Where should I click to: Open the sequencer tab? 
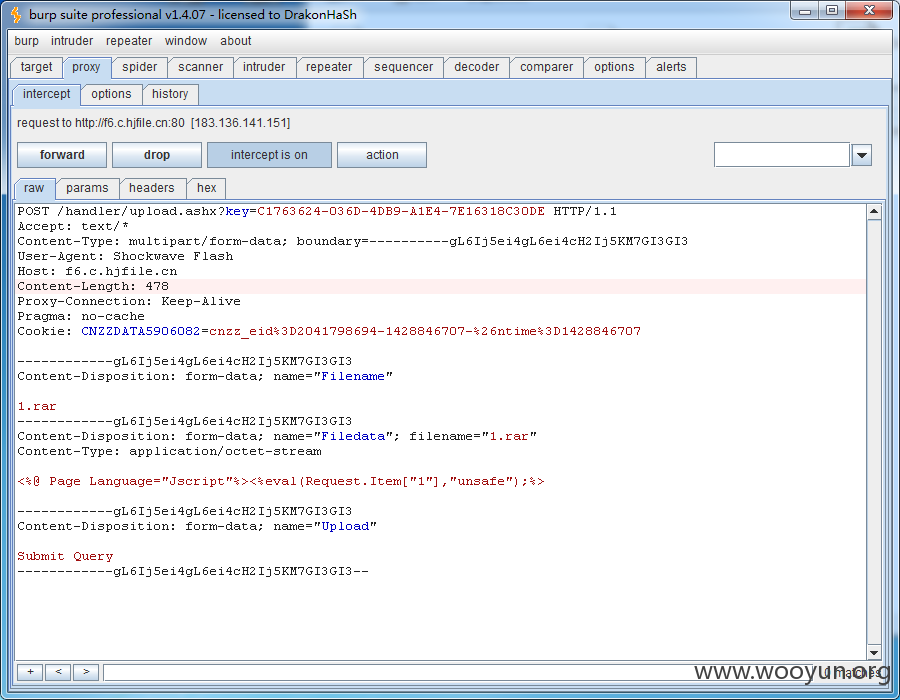404,67
